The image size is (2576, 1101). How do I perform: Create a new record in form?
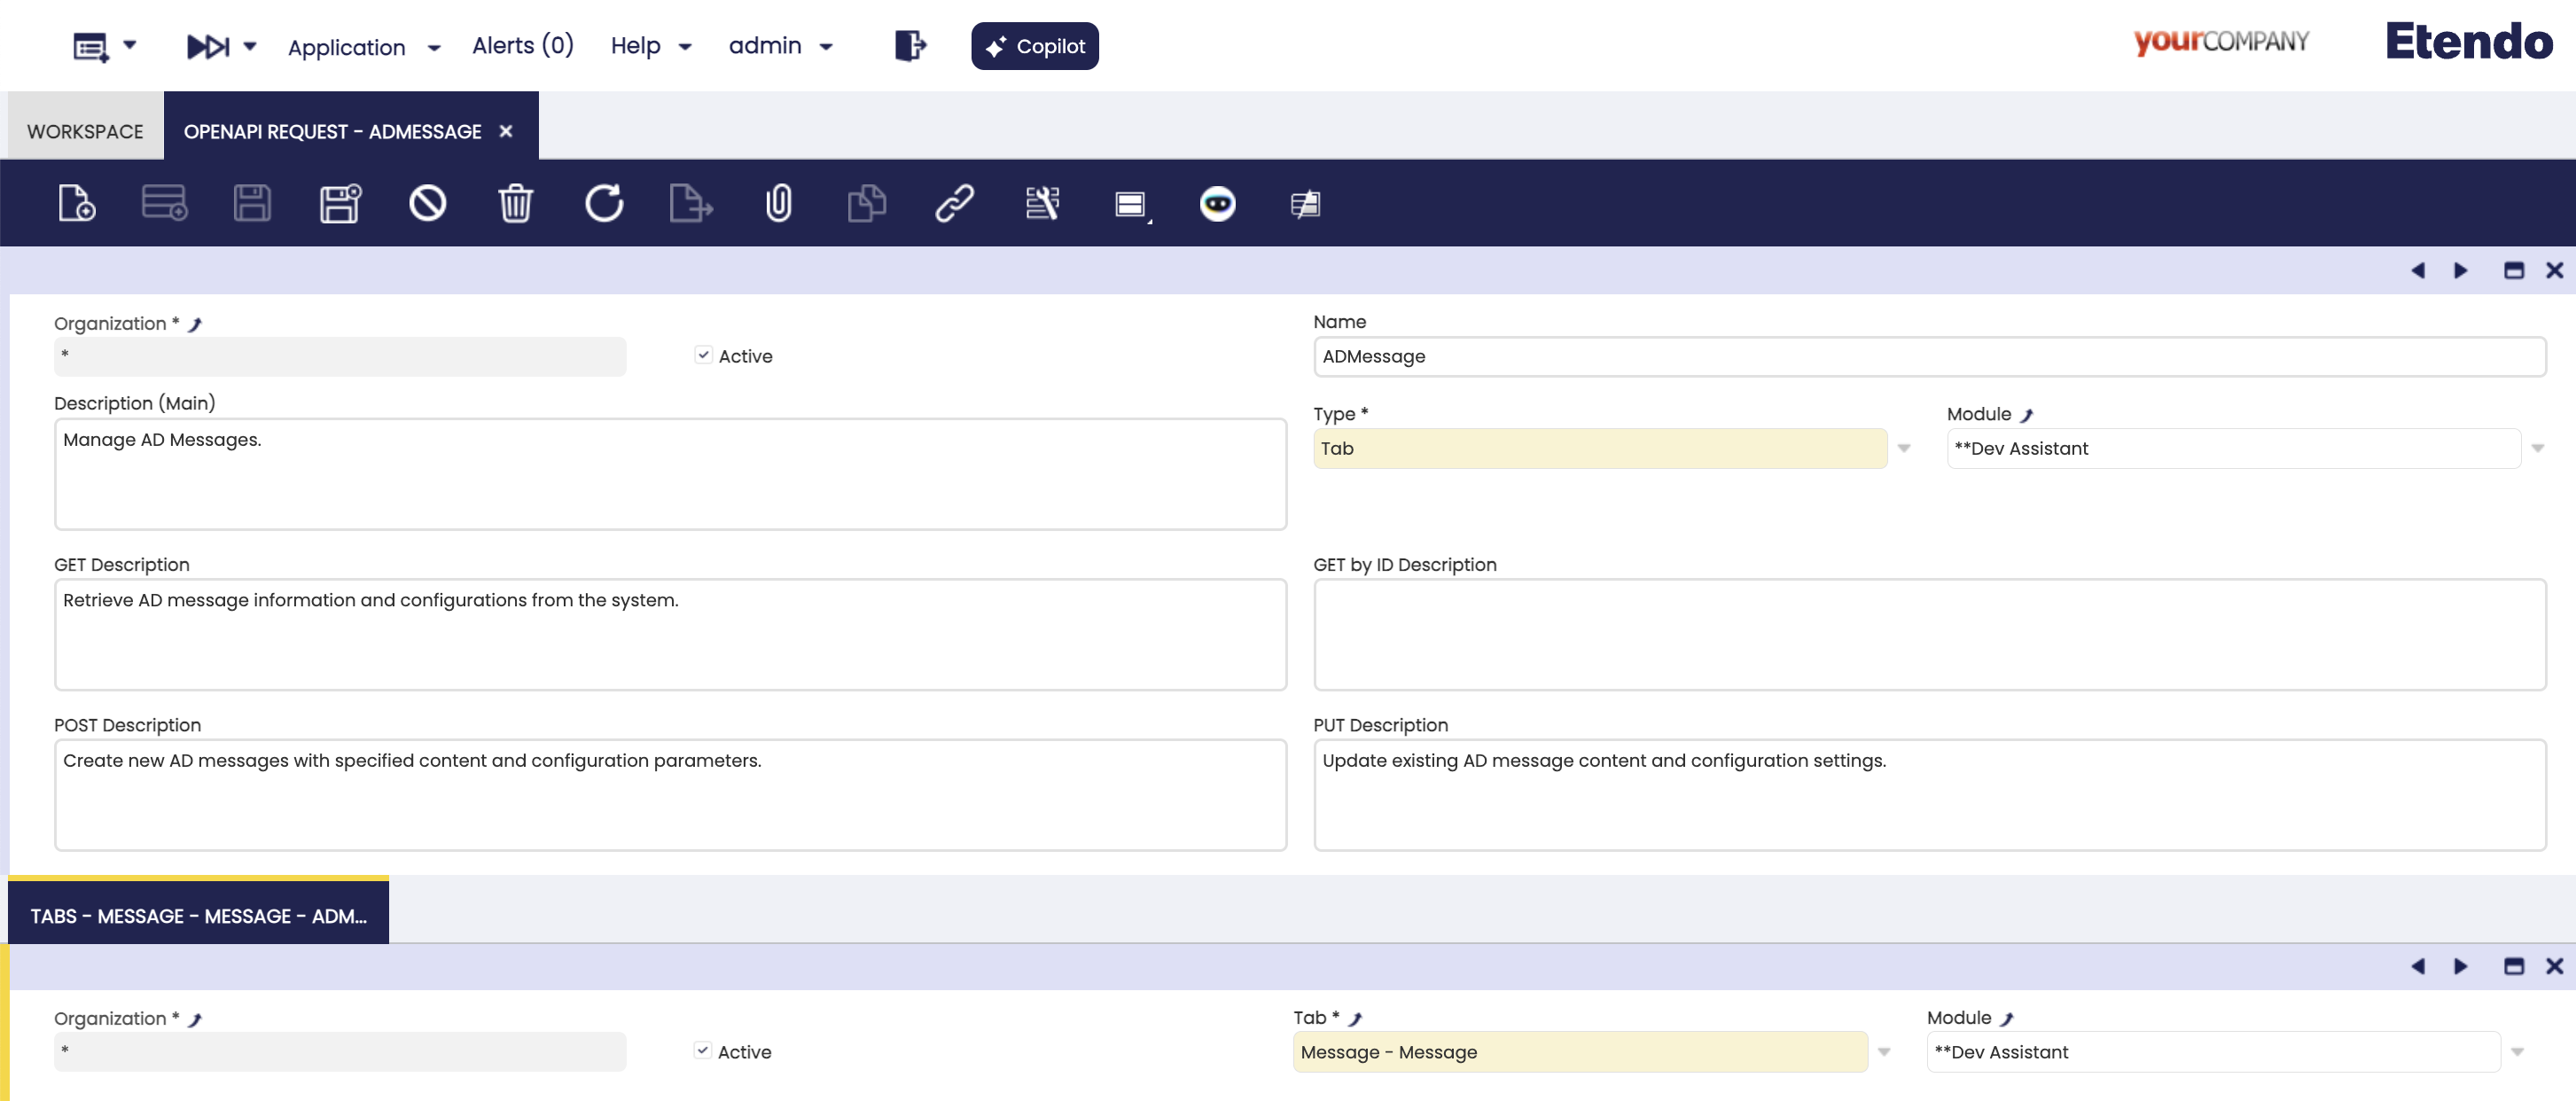pyautogui.click(x=76, y=204)
